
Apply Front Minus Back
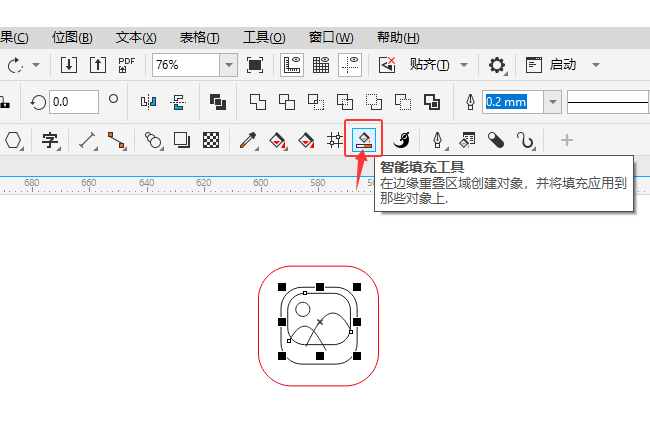point(374,102)
